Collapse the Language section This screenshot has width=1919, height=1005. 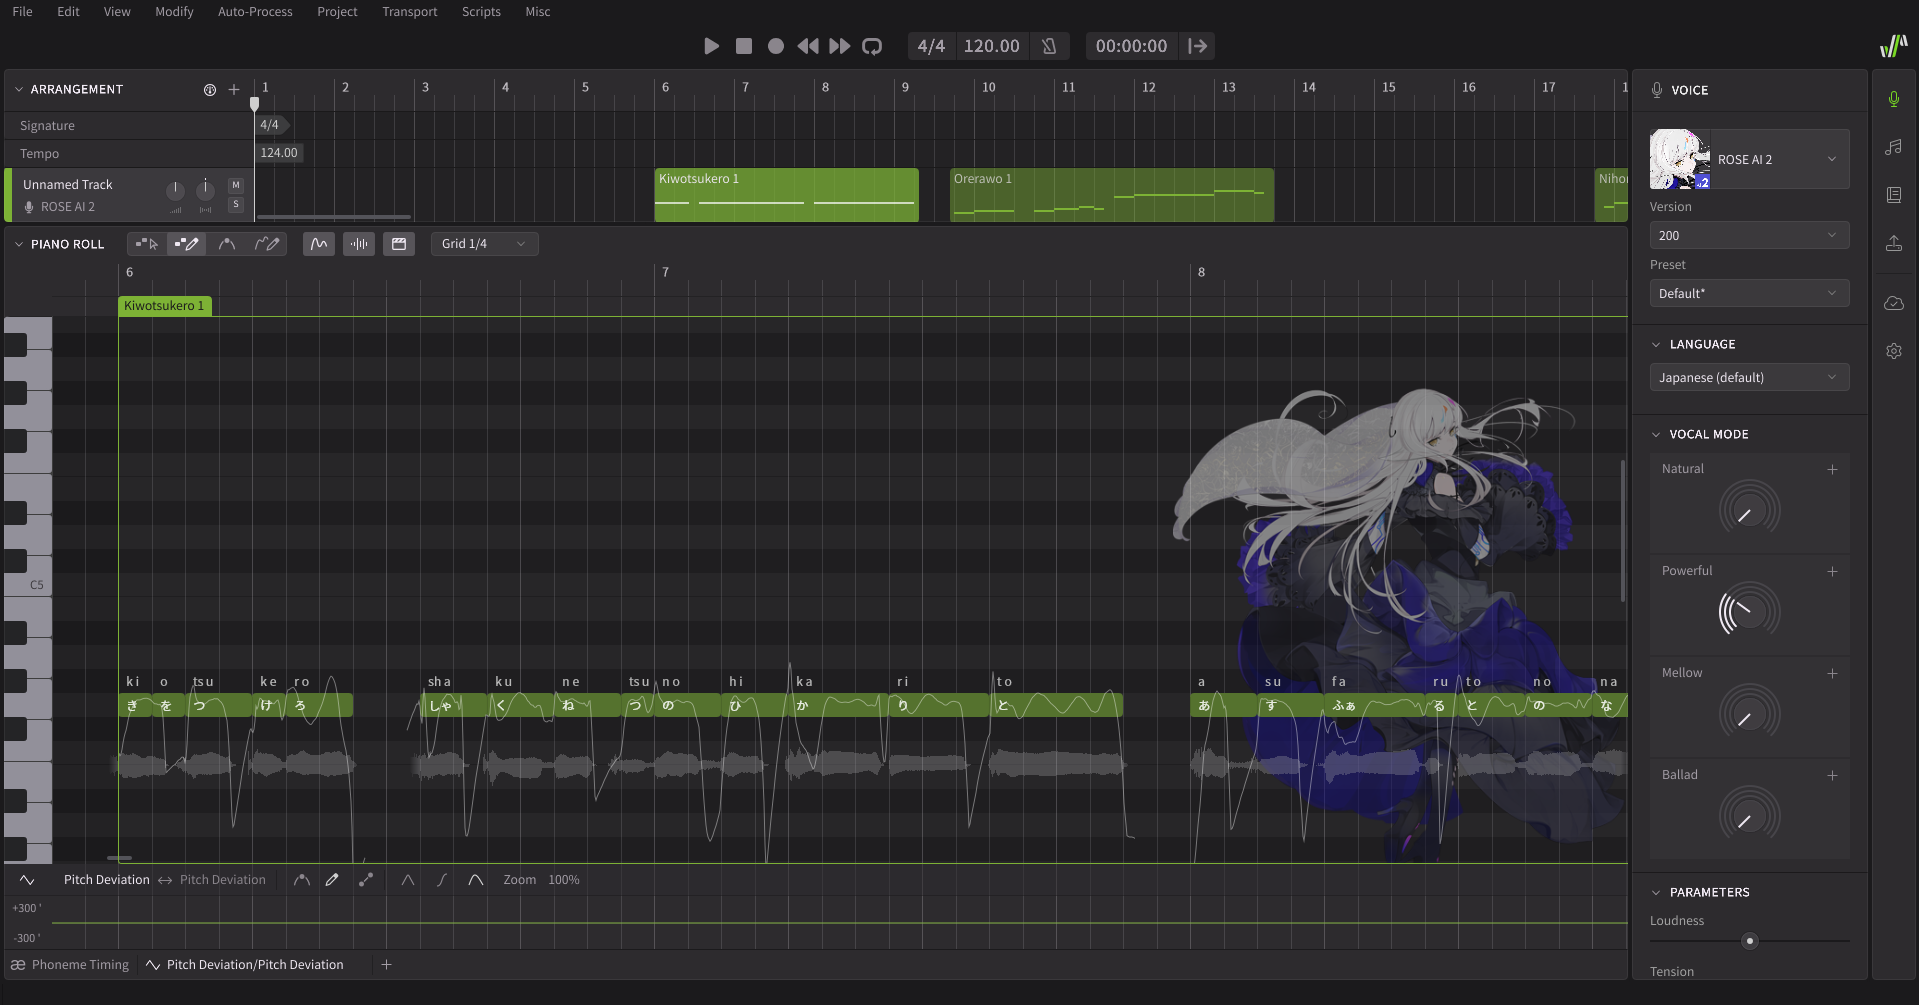pos(1656,344)
